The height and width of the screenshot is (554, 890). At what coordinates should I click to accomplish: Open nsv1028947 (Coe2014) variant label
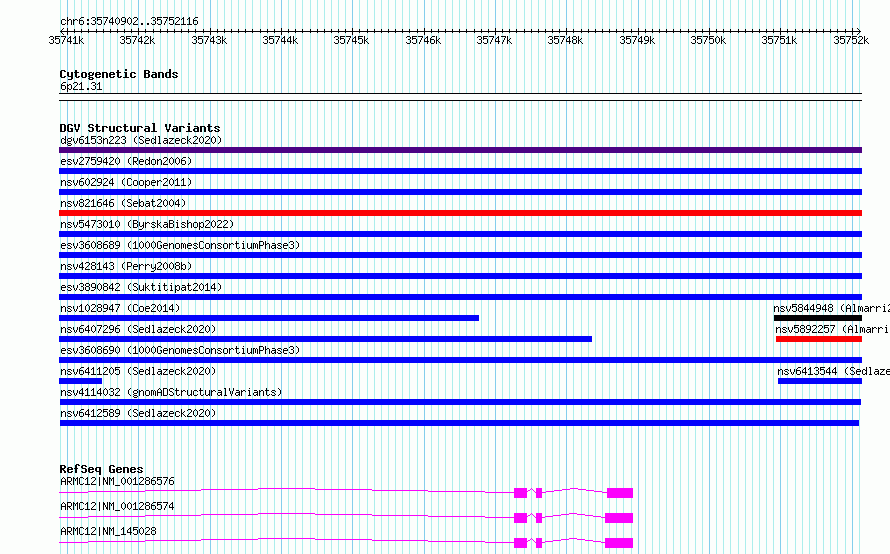click(x=120, y=308)
